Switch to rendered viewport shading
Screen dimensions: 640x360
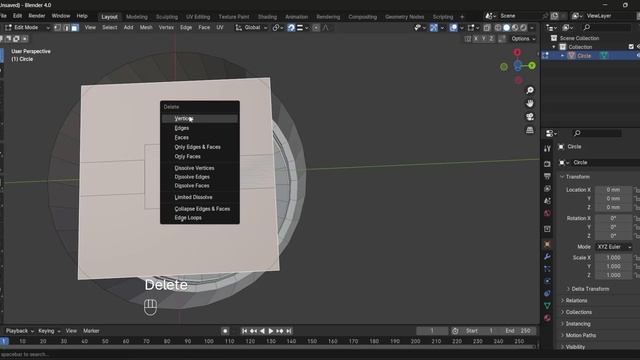pyautogui.click(x=524, y=28)
